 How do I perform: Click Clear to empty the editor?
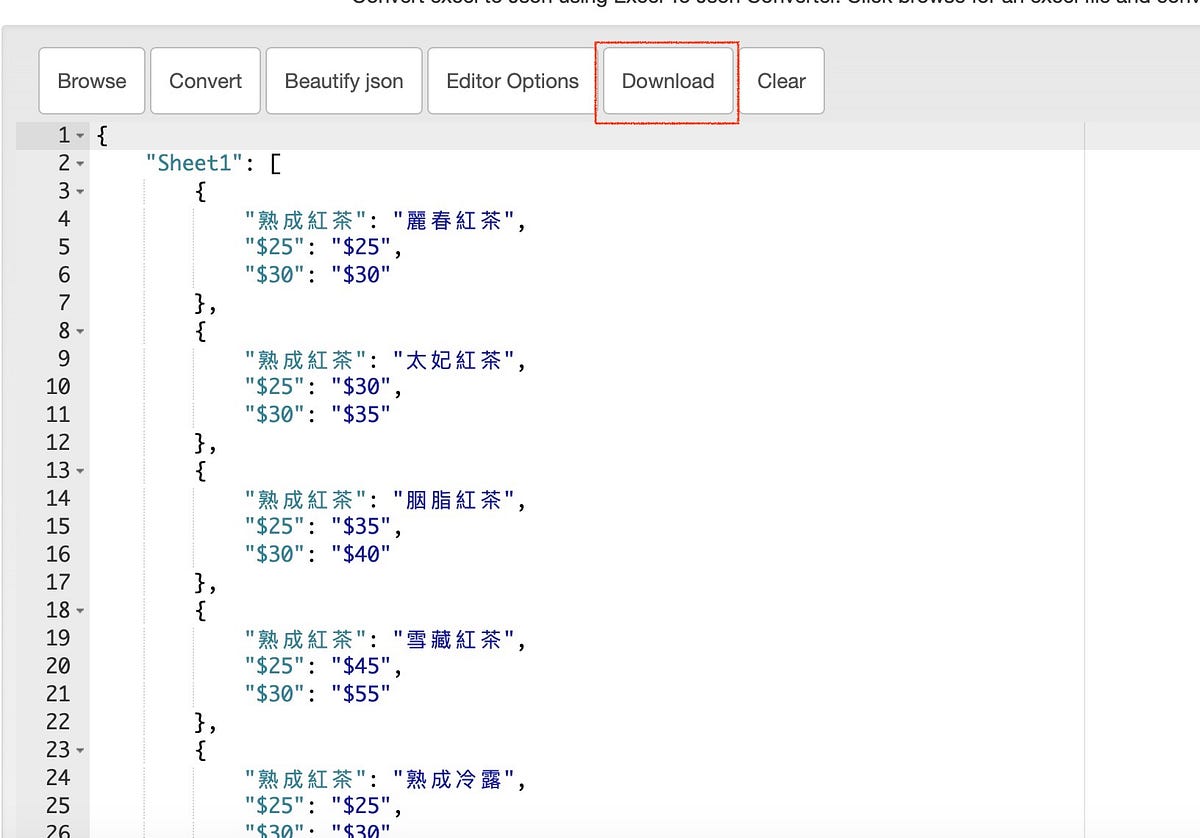783,81
